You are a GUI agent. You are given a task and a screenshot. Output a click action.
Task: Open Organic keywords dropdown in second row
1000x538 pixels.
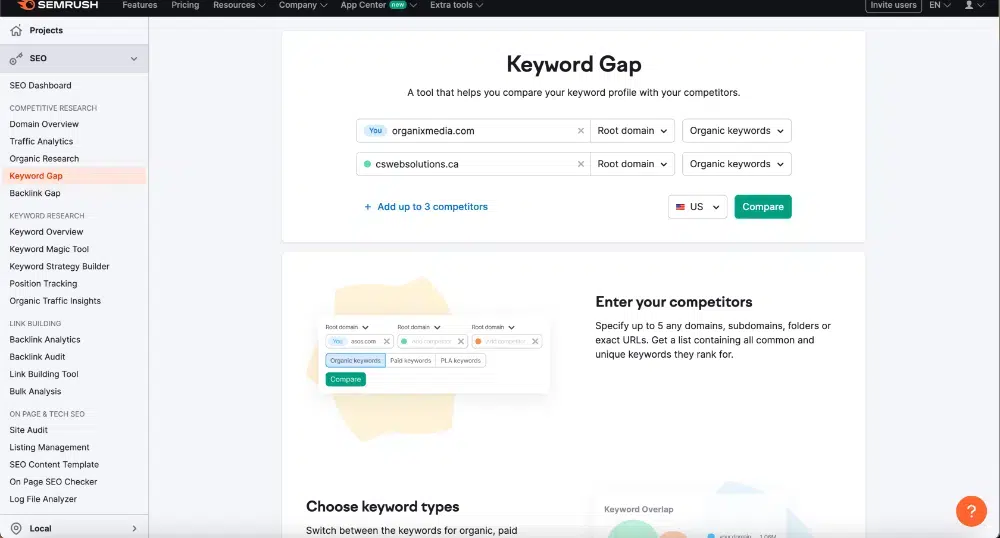point(737,164)
